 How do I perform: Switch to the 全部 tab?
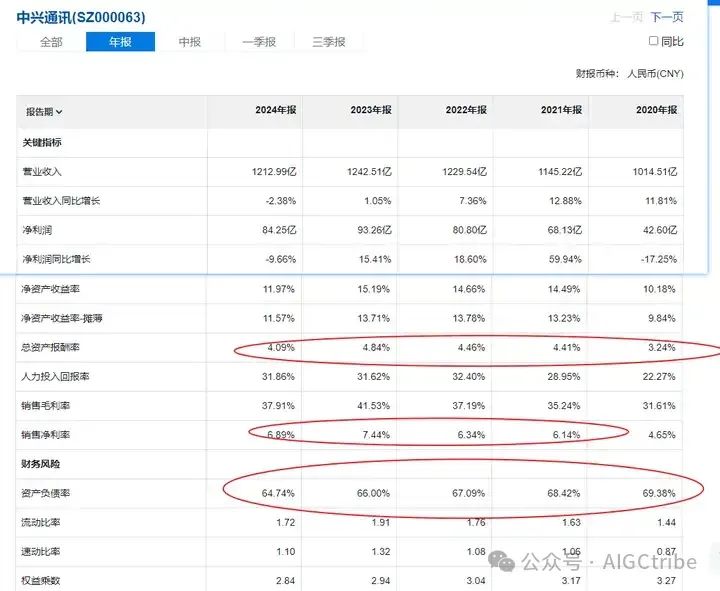pos(51,42)
